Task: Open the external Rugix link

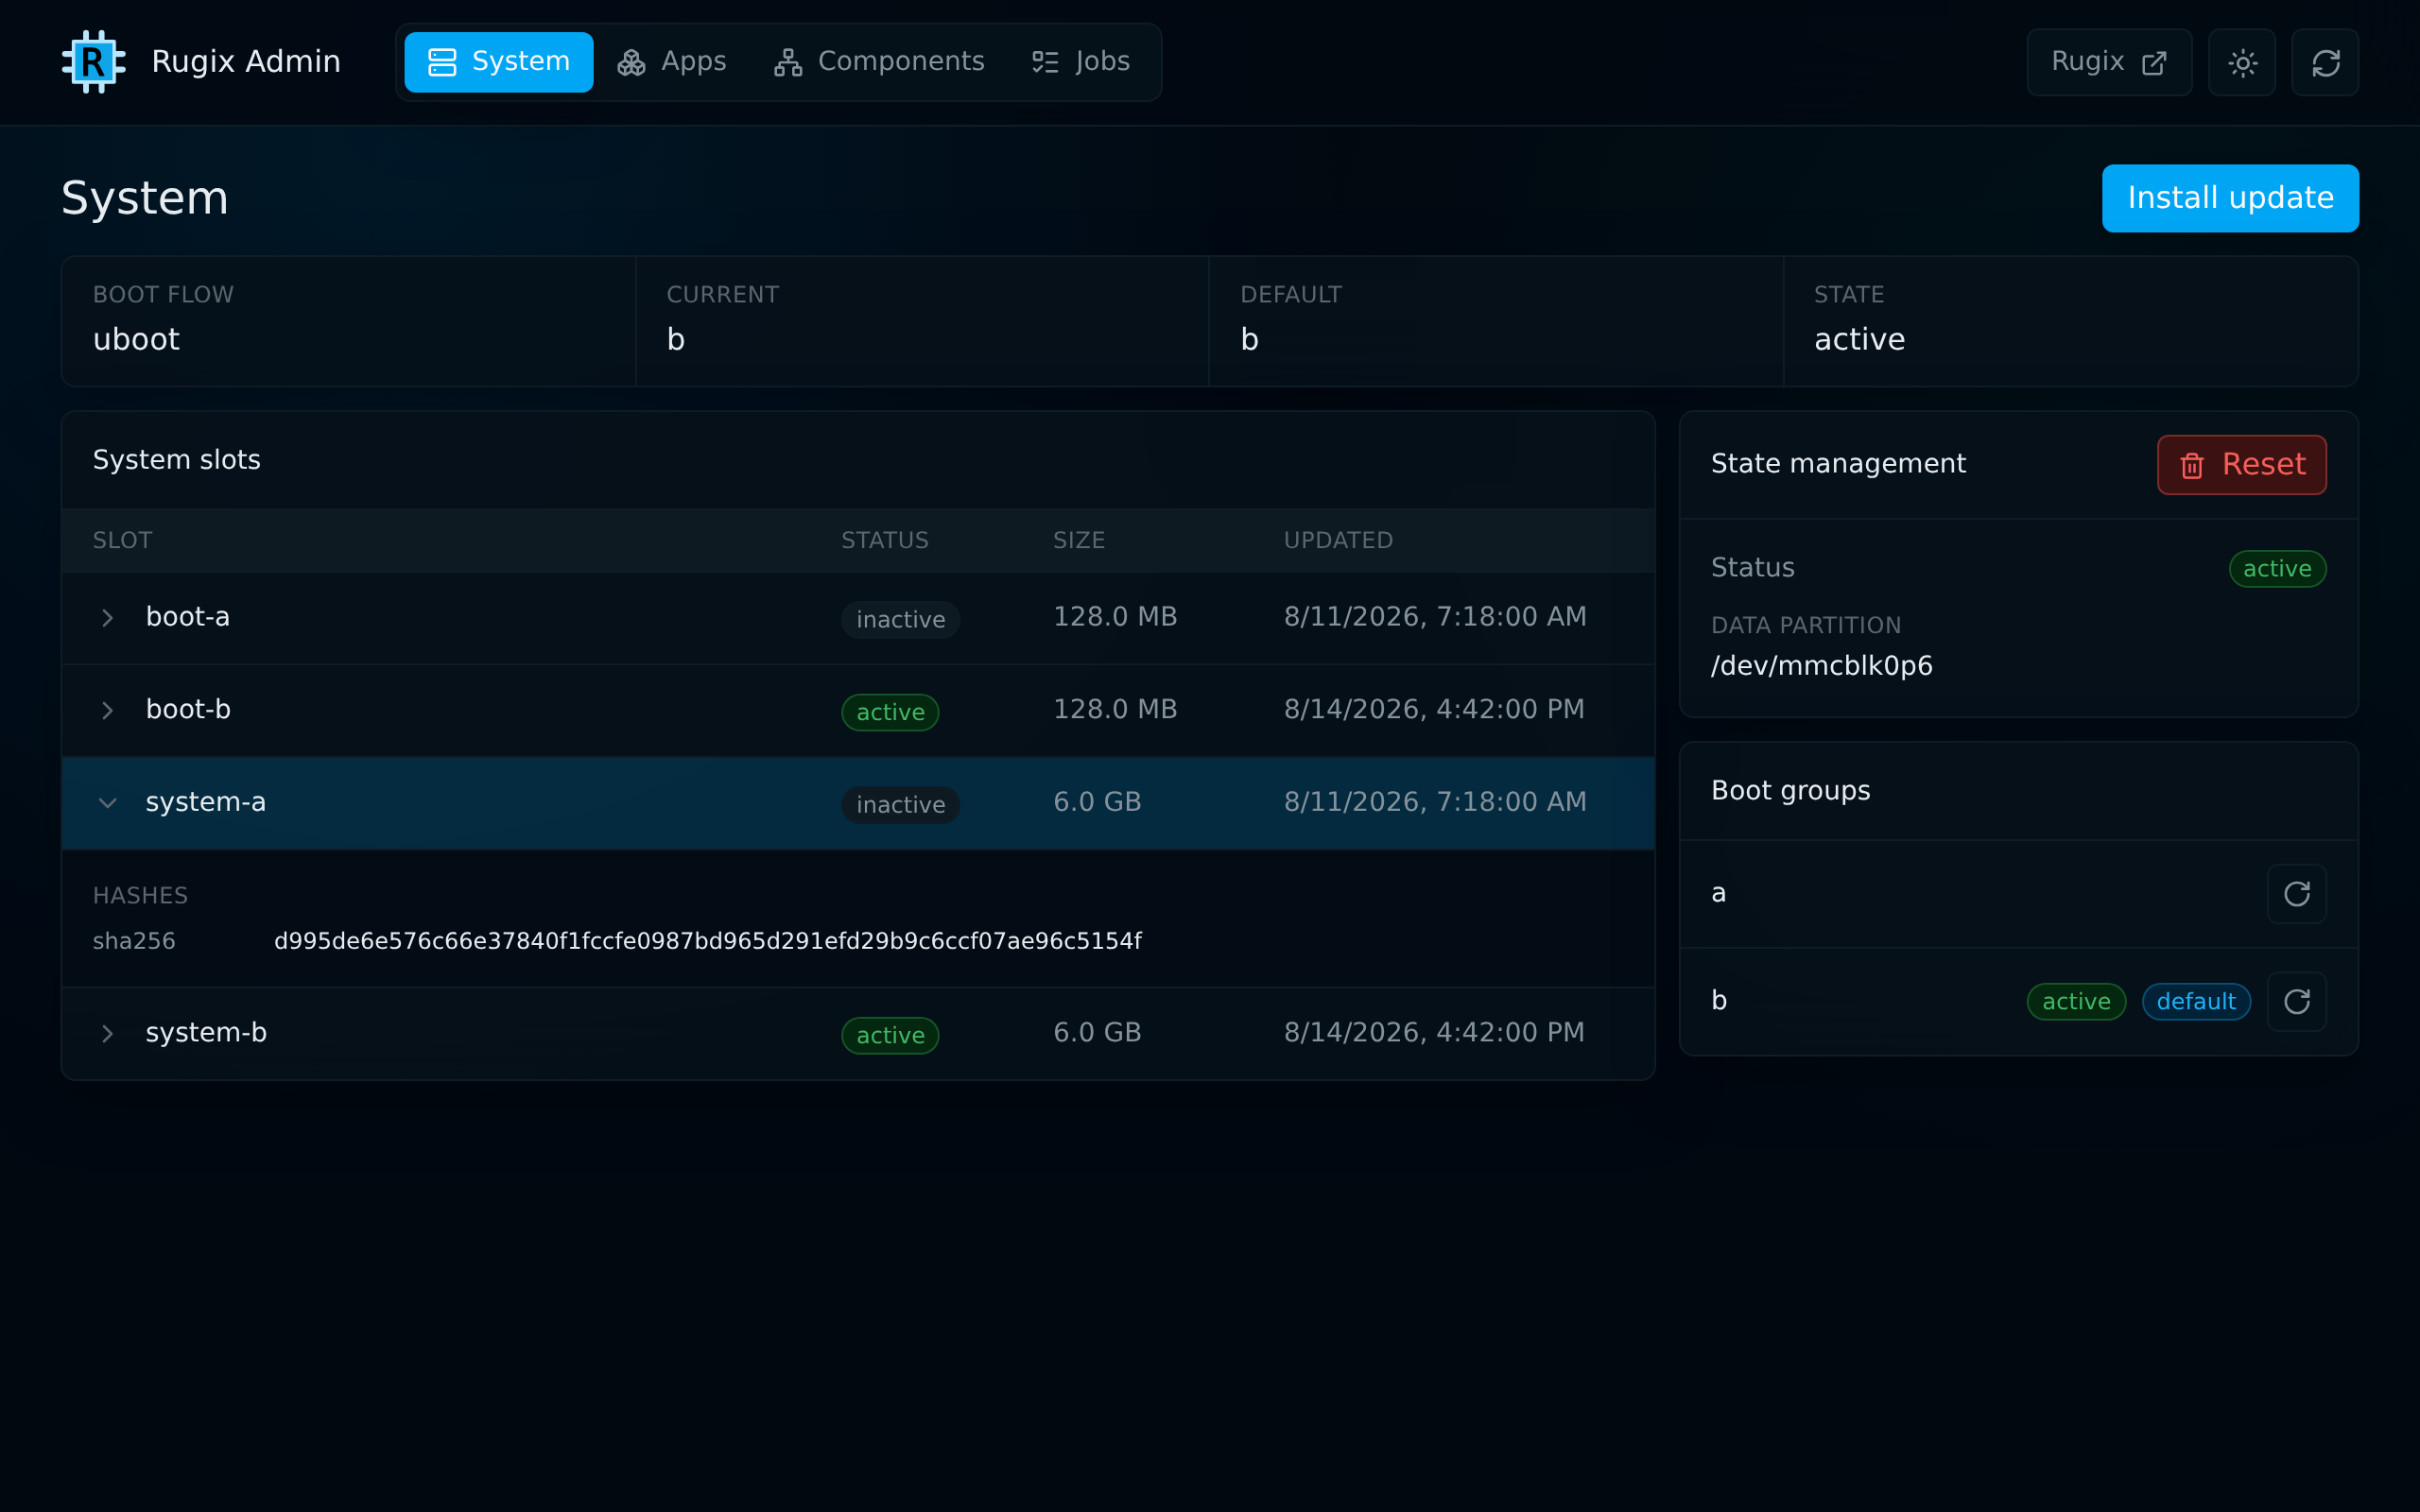Action: [x=2109, y=63]
